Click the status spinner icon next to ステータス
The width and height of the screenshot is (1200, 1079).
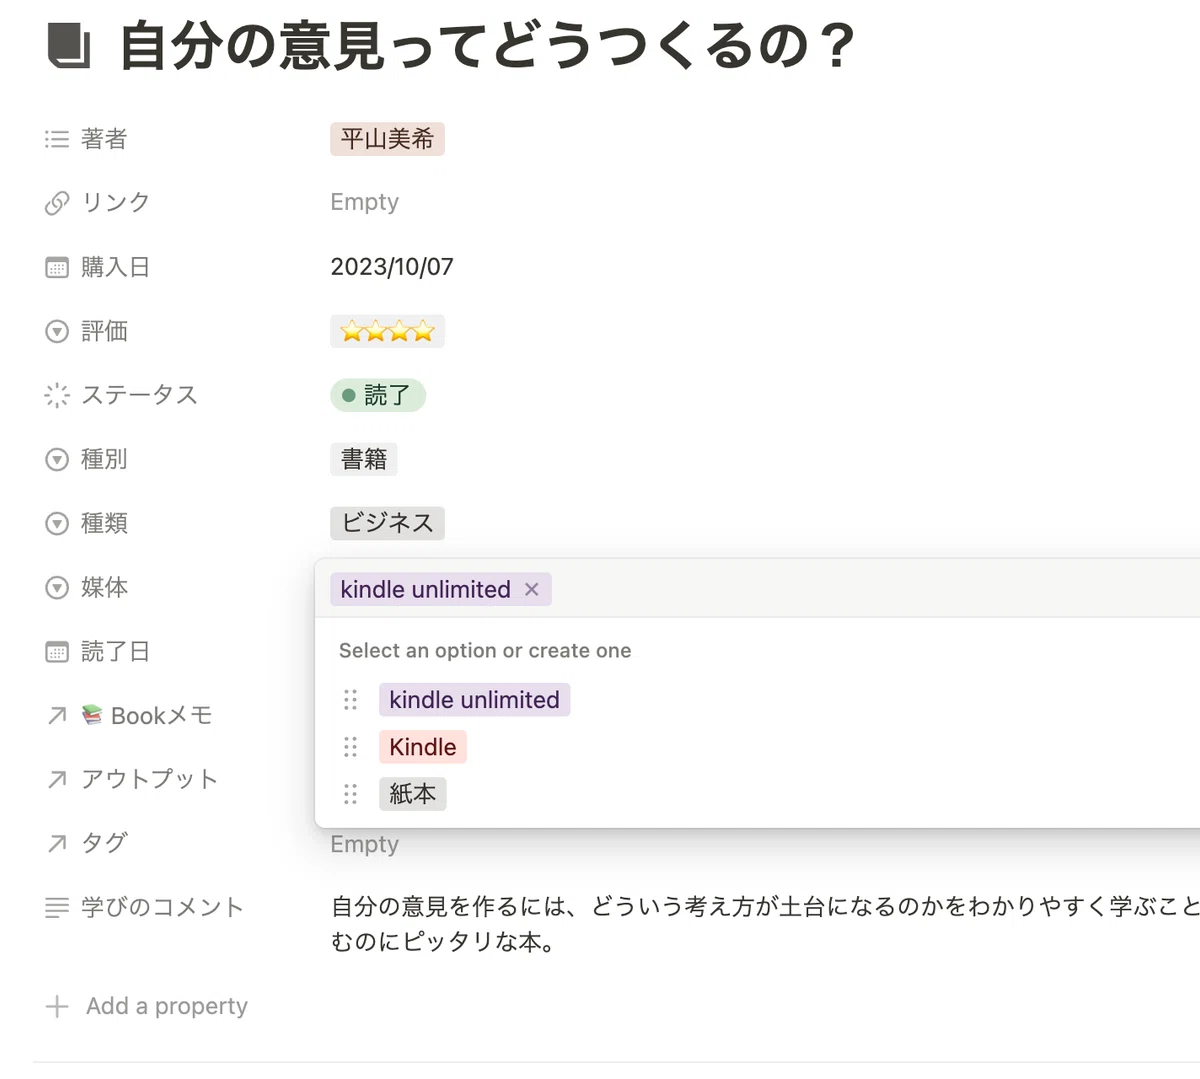click(57, 395)
